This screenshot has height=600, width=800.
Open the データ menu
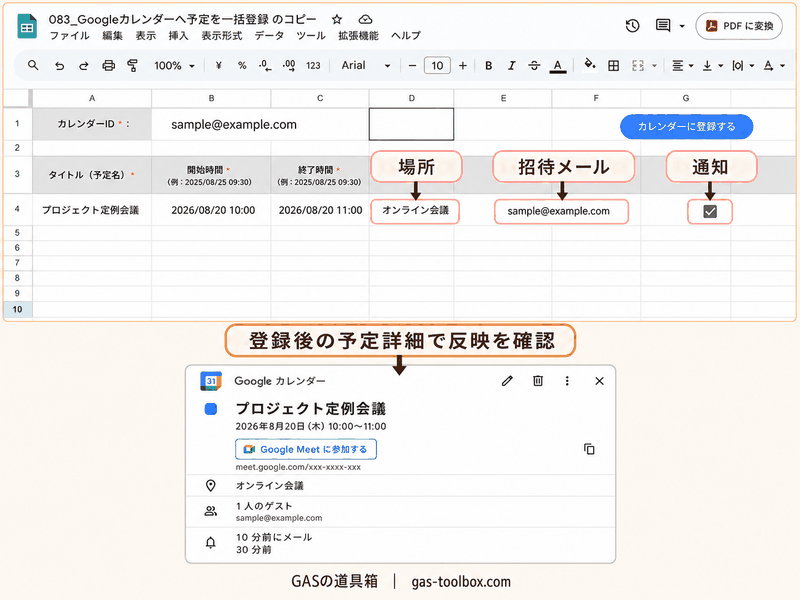coord(269,36)
